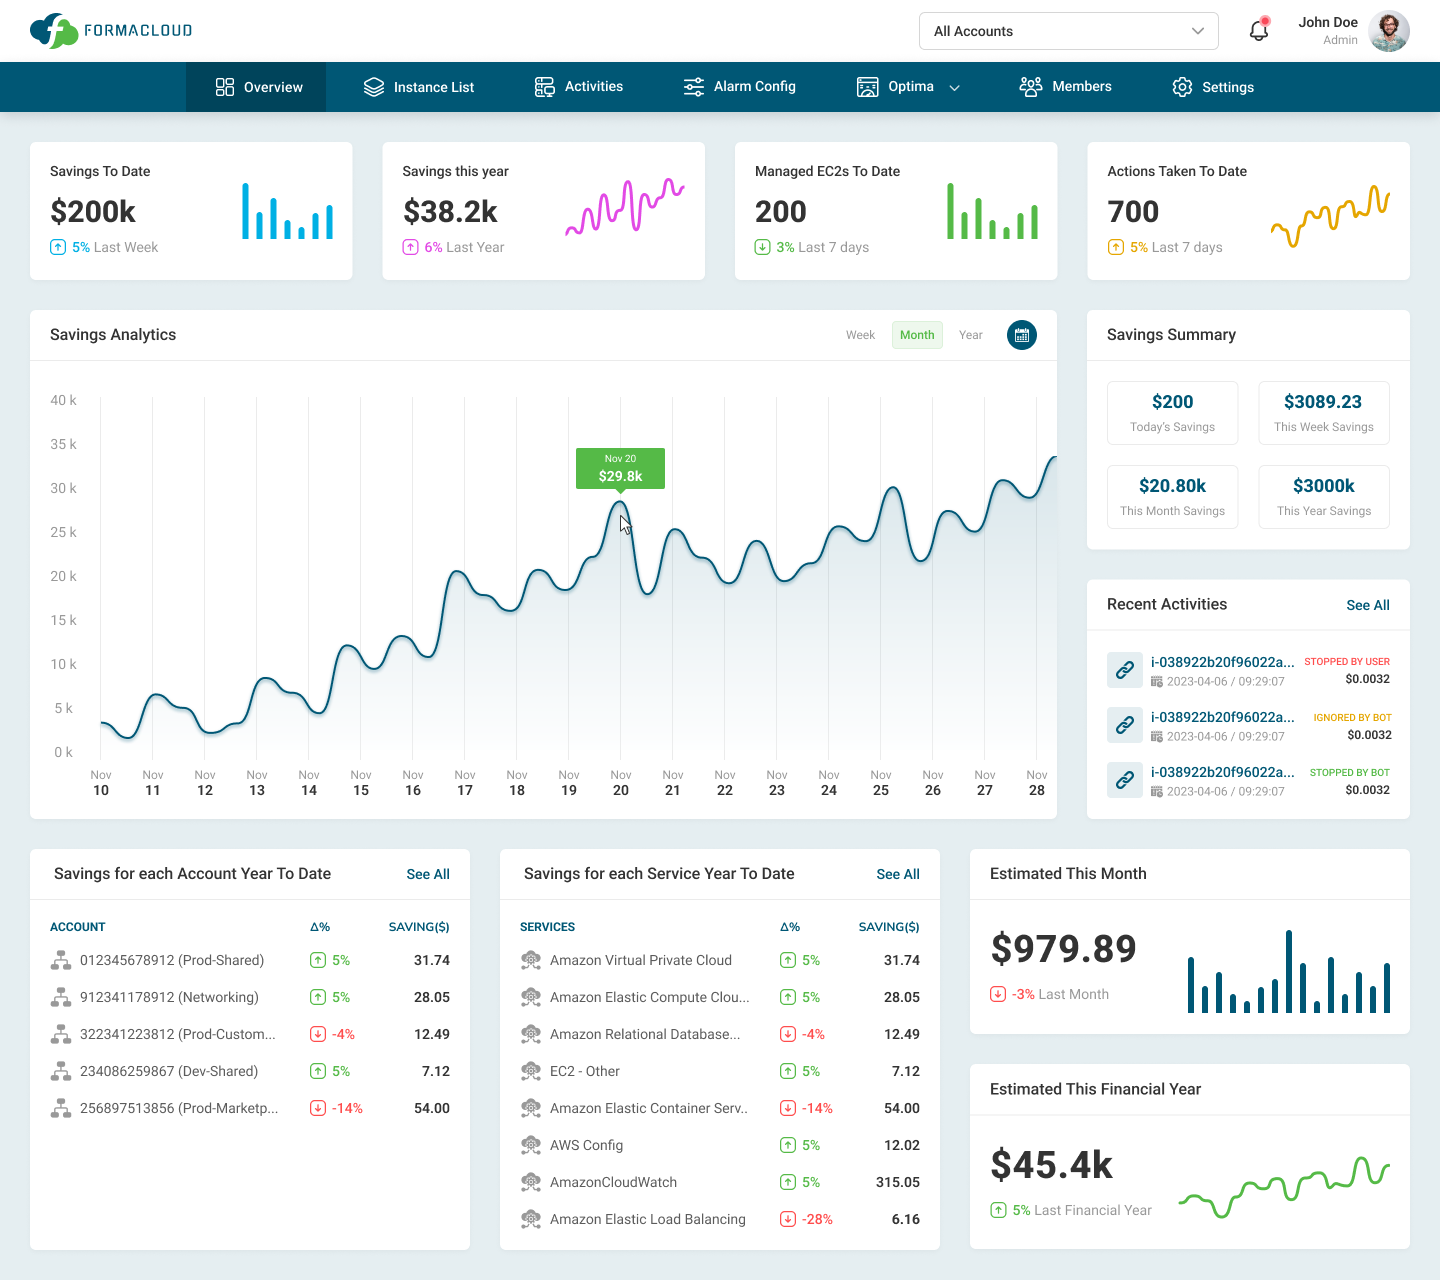The height and width of the screenshot is (1280, 1440).
Task: Click the Estimated This Month $979.89 value
Action: pyautogui.click(x=1063, y=949)
